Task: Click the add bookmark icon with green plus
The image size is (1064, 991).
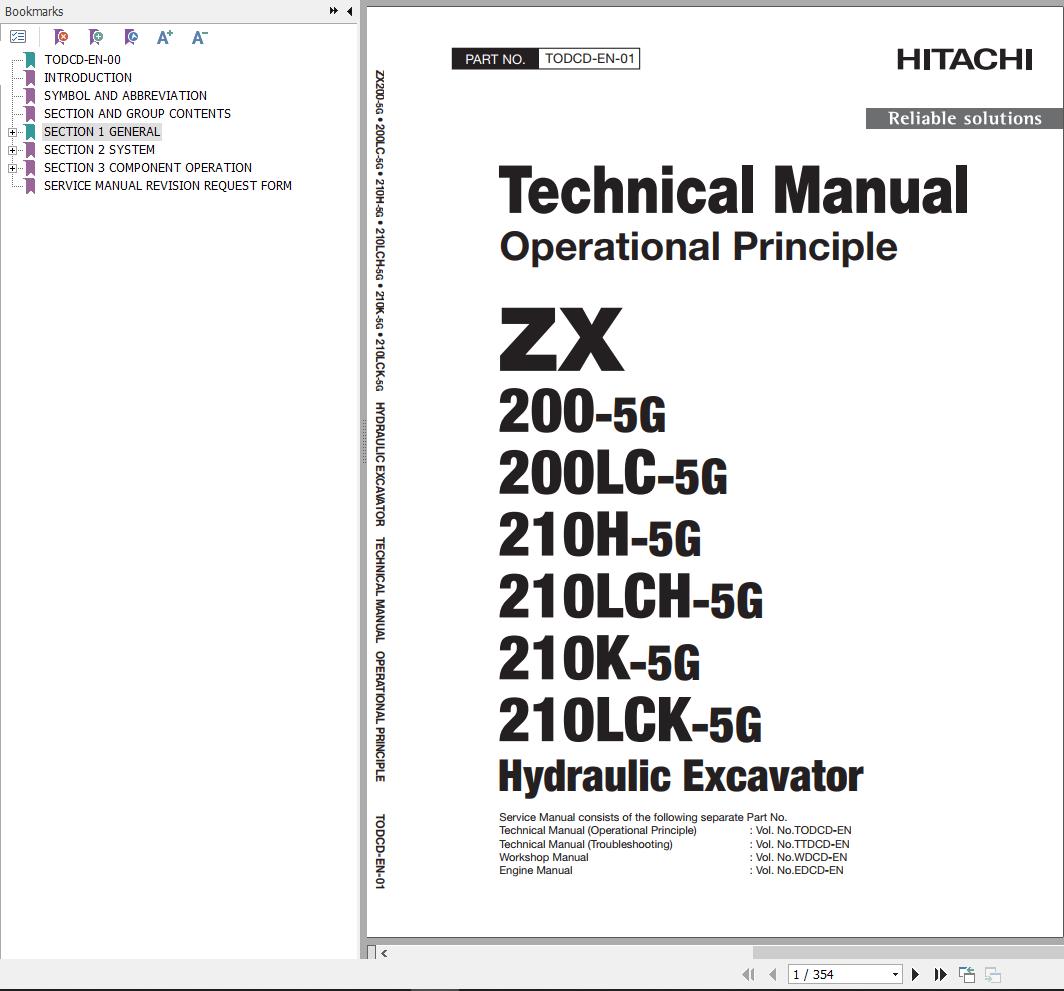Action: [x=96, y=37]
